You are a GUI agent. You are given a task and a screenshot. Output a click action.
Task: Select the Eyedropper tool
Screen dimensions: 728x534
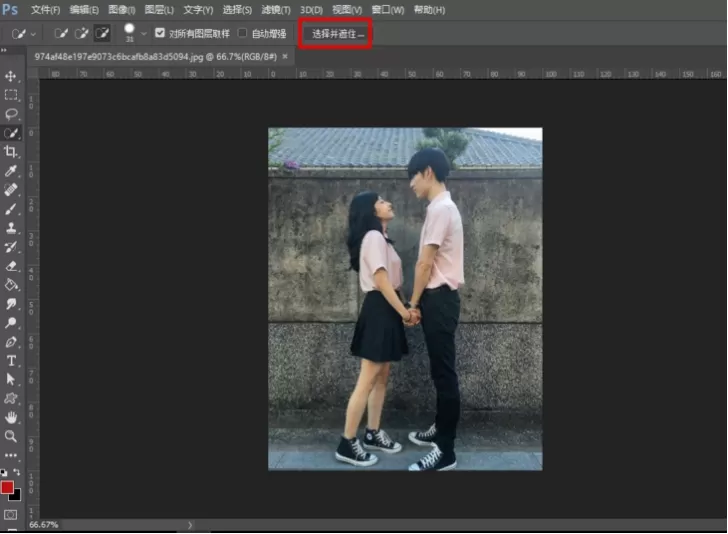[x=11, y=171]
